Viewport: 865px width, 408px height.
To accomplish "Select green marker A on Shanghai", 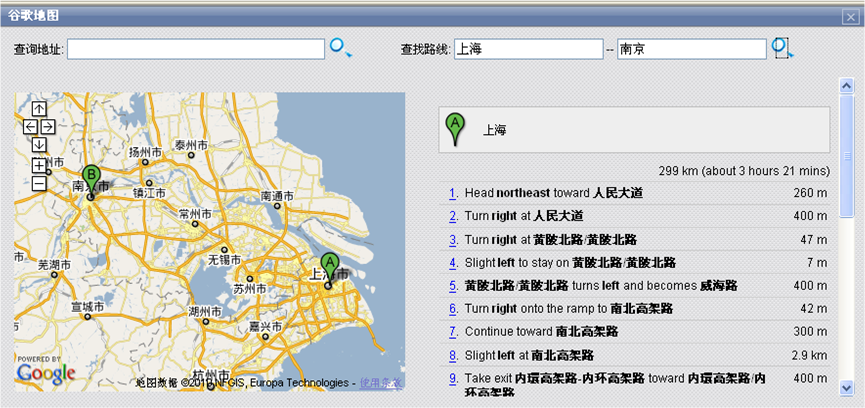I will (329, 268).
